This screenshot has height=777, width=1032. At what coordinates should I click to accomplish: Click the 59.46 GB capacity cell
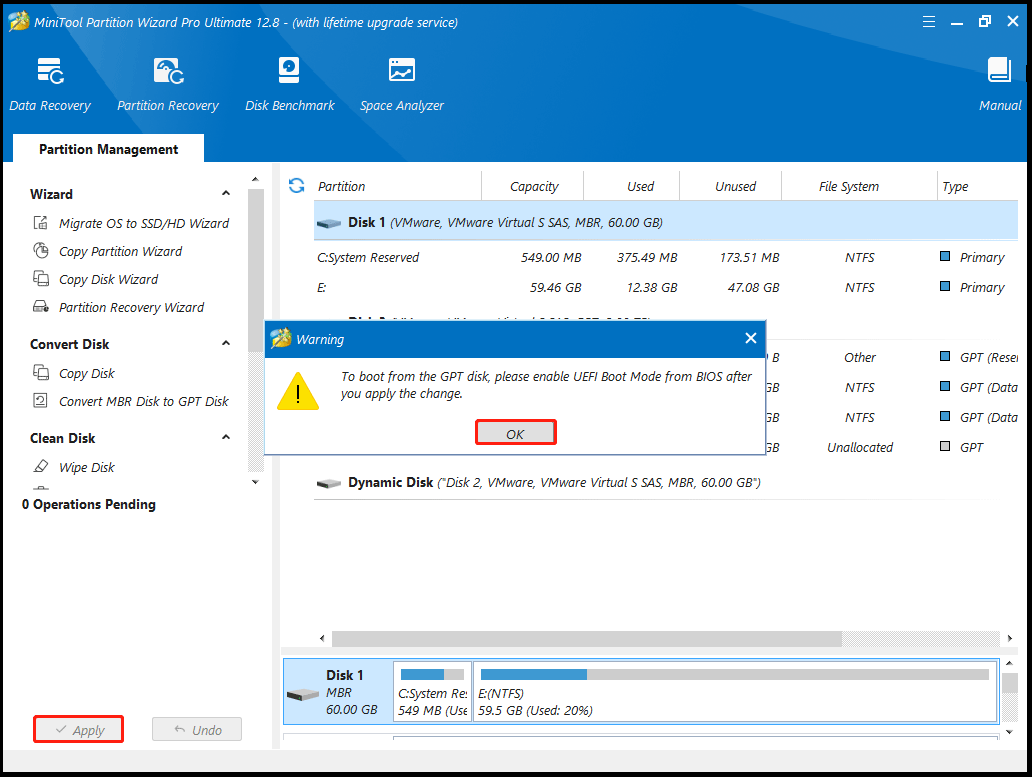555,288
